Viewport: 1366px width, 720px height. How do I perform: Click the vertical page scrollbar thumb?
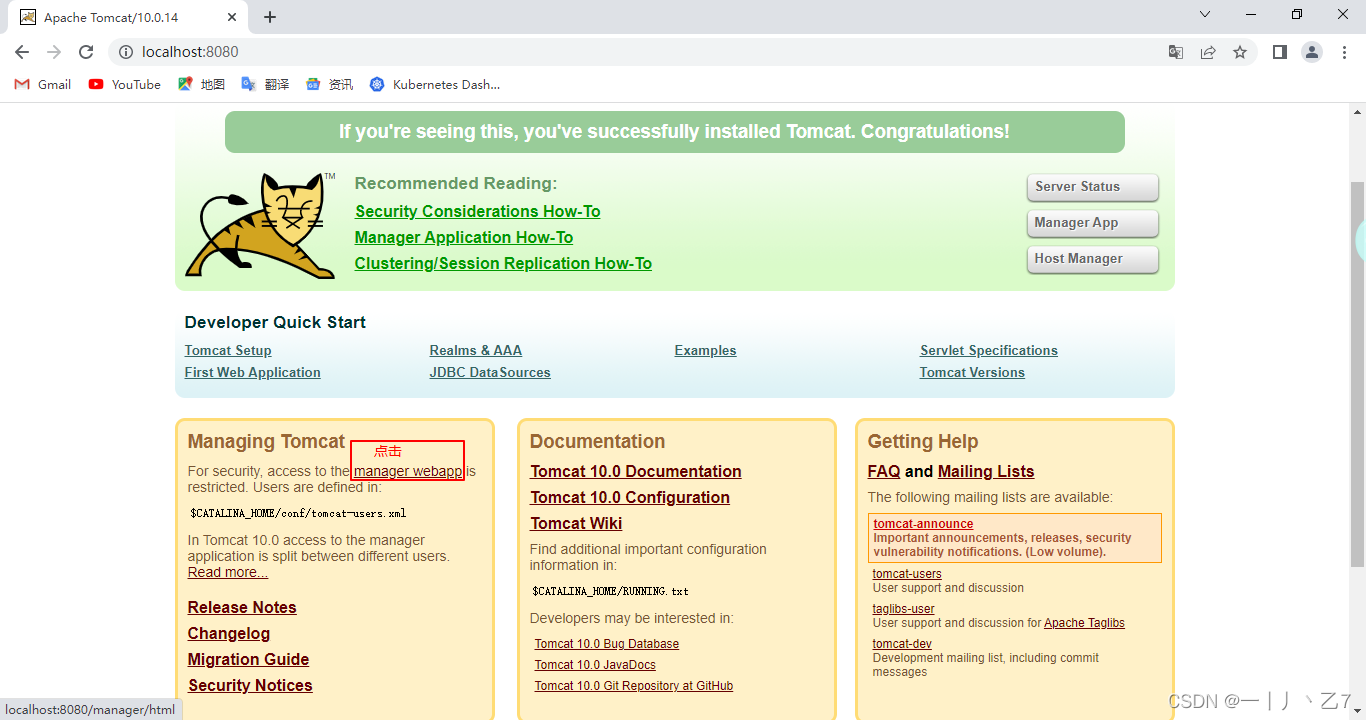coord(1357,375)
